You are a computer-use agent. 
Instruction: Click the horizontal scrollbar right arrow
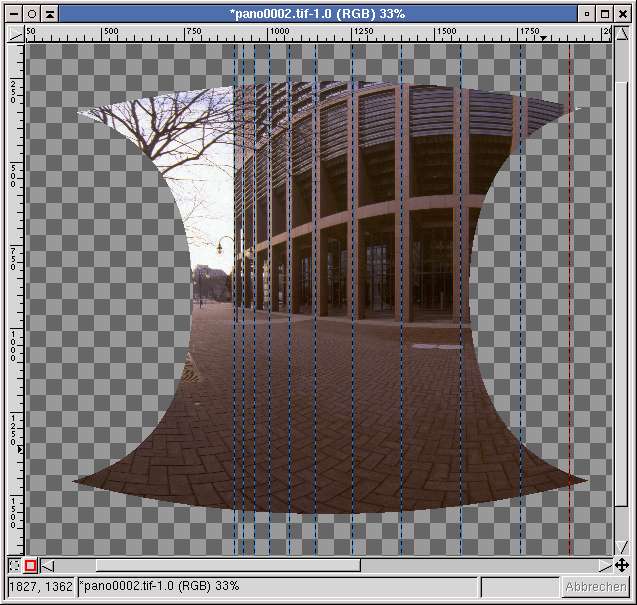[x=605, y=565]
